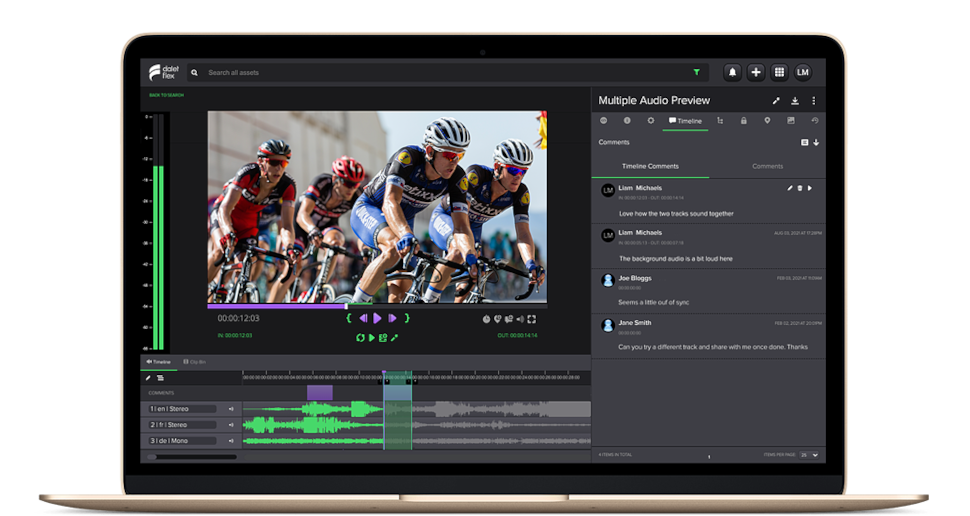This screenshot has height=516, width=970.
Task: Edit the comment 'Love how the two tracks sound together'
Action: pyautogui.click(x=789, y=188)
